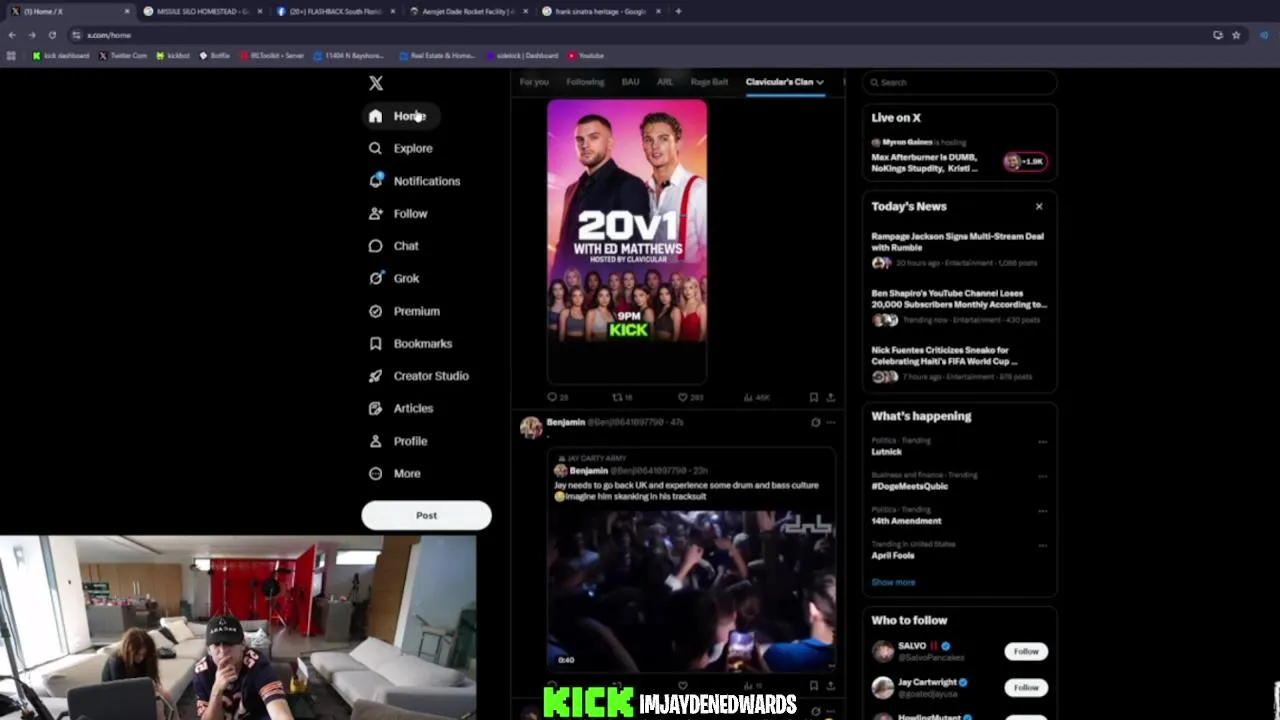Click the Grok icon on Benjamin's post
Image resolution: width=1280 pixels, height=720 pixels.
(x=815, y=422)
